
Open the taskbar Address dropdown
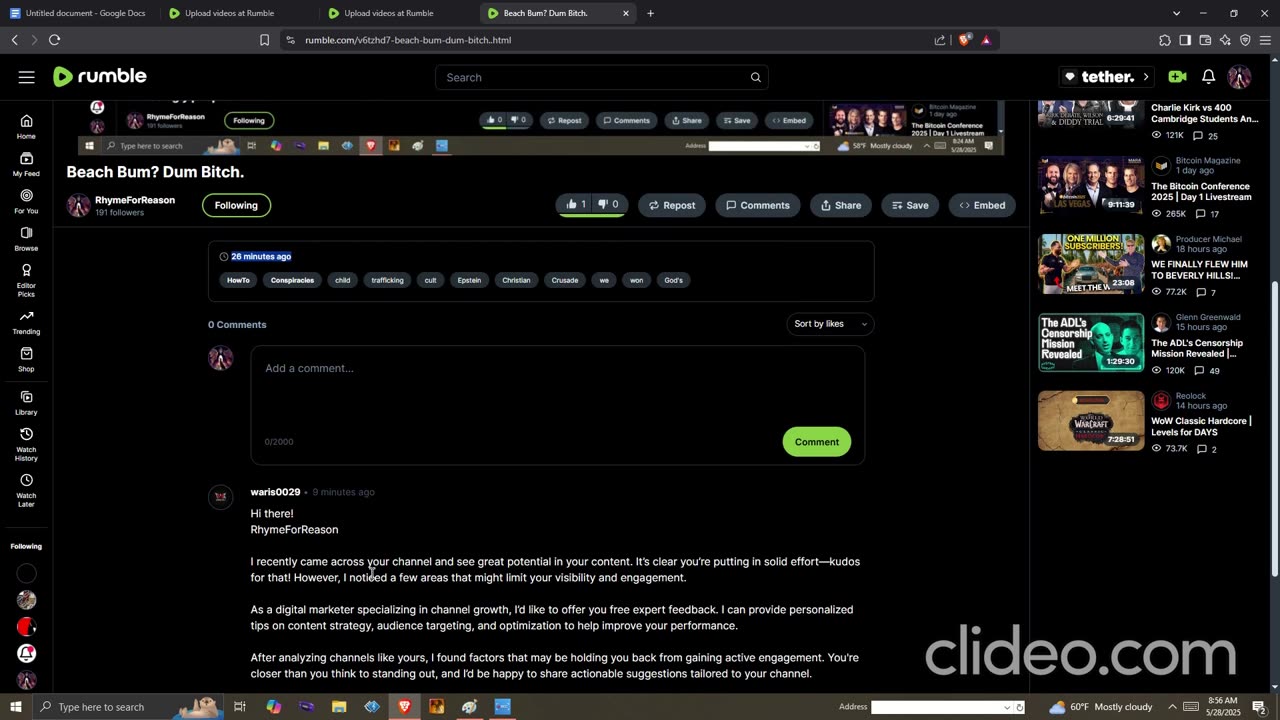pos(1007,707)
